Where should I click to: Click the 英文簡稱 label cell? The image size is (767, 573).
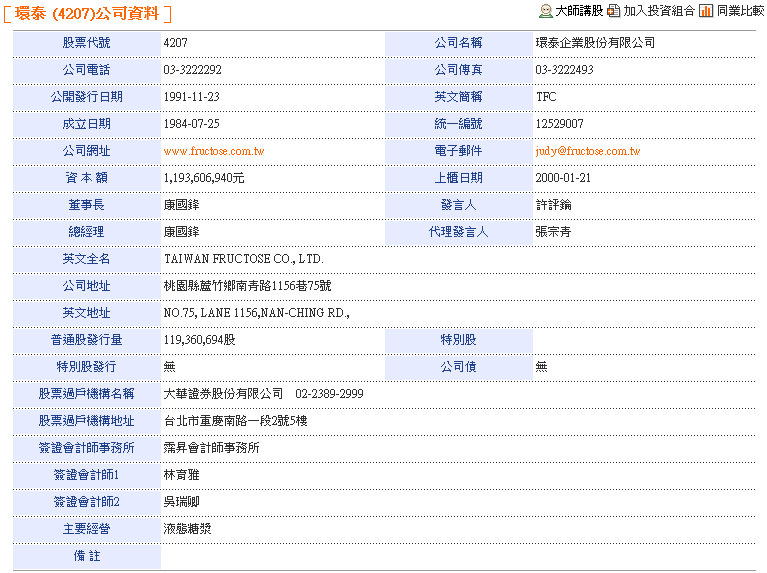pos(458,97)
